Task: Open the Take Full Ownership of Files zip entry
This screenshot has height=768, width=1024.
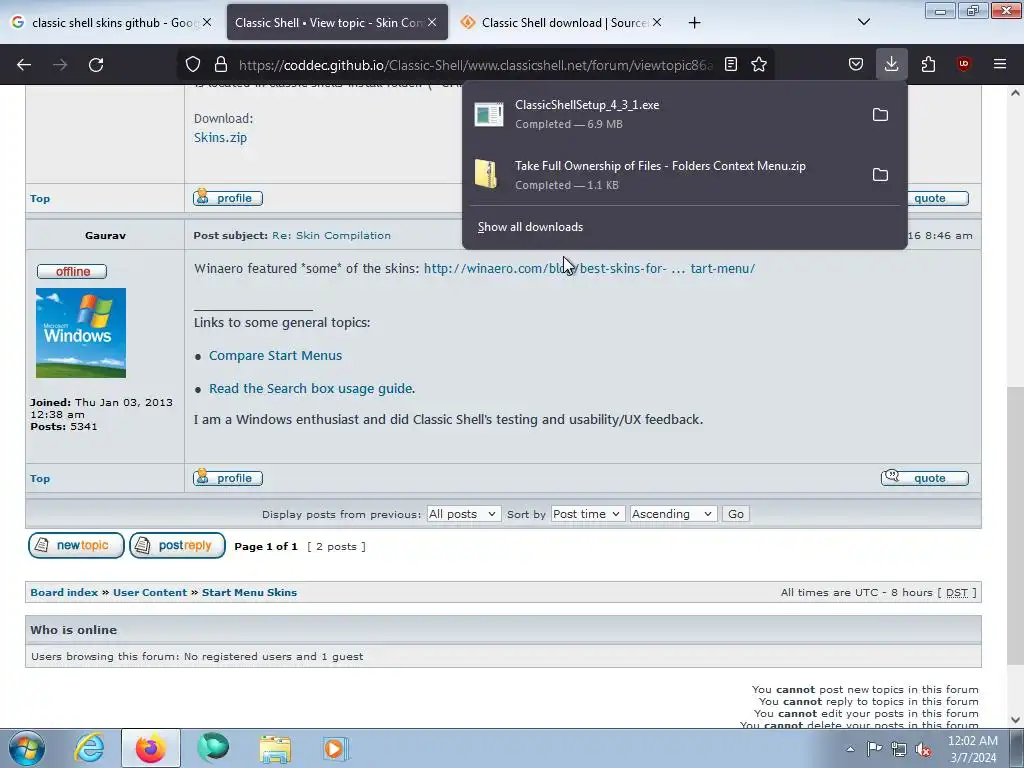Action: point(663,174)
